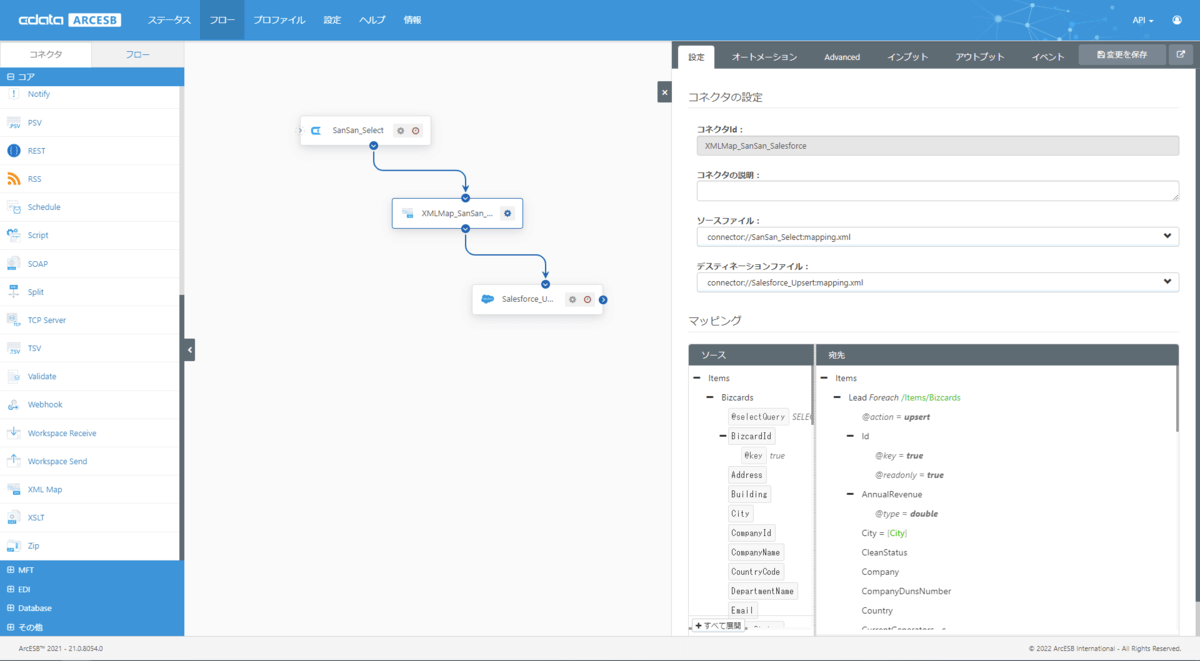This screenshot has height=661, width=1200.
Task: Select the XML Map connector icon
Action: pos(14,489)
